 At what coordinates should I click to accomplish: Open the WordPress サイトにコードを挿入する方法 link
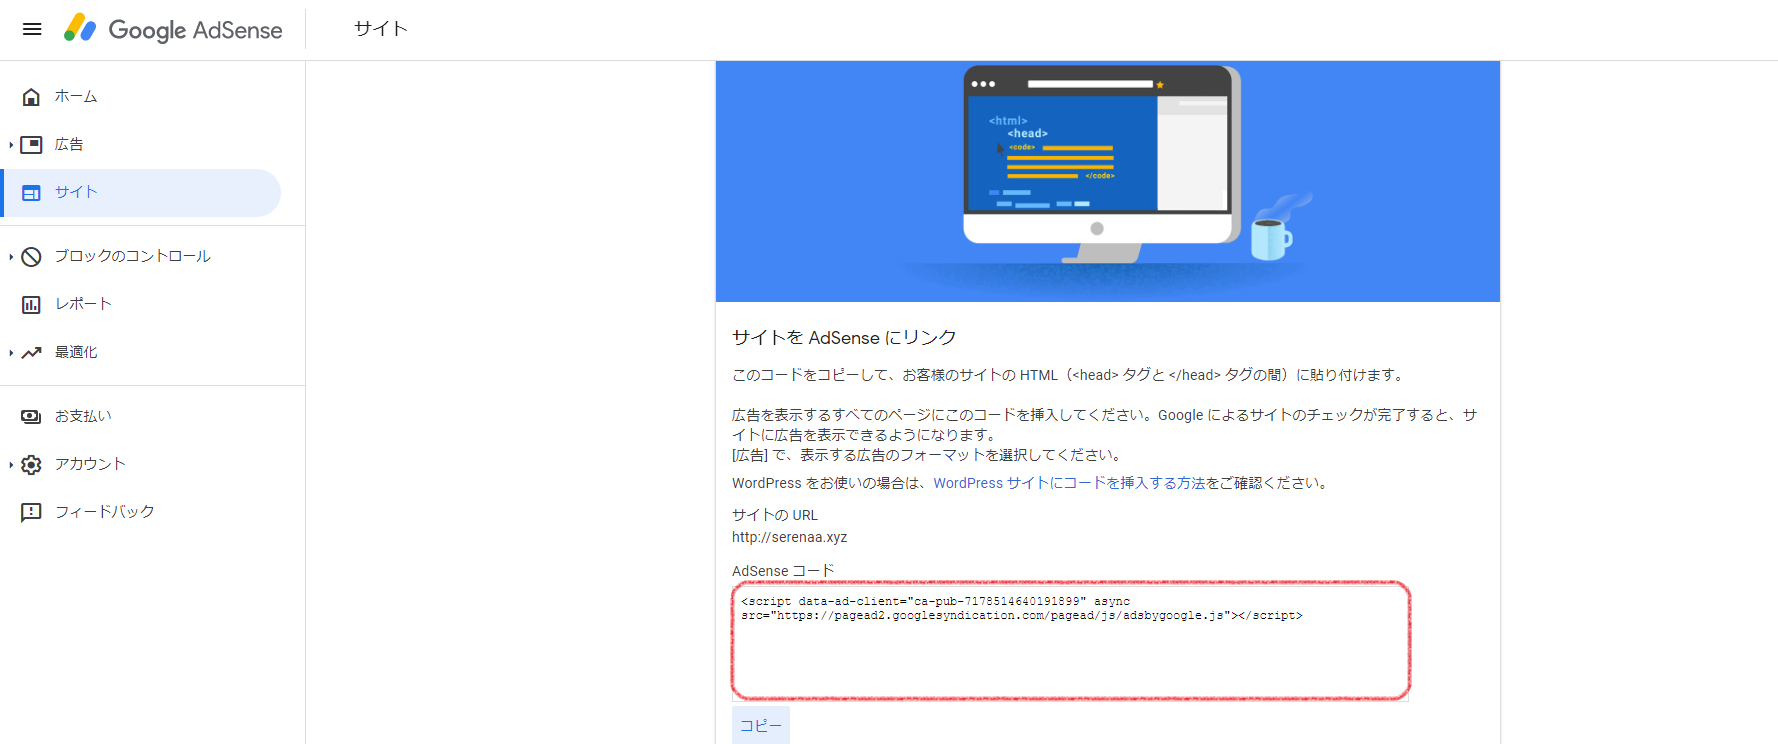click(1069, 483)
